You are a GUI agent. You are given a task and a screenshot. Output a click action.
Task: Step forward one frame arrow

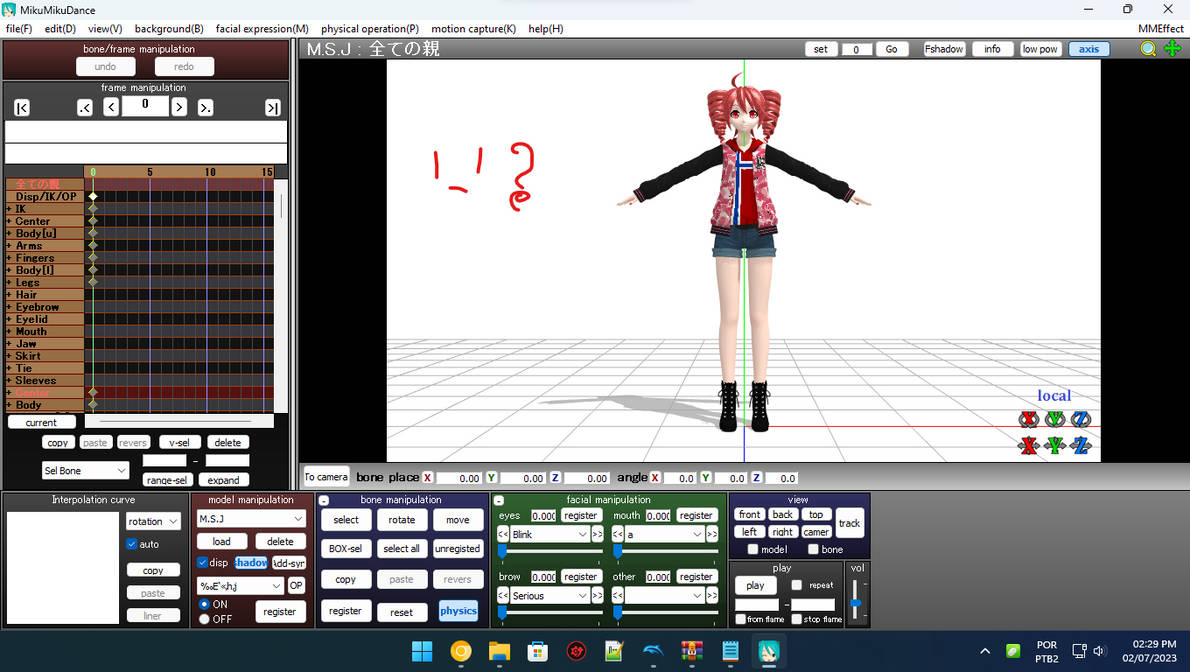tap(179, 107)
